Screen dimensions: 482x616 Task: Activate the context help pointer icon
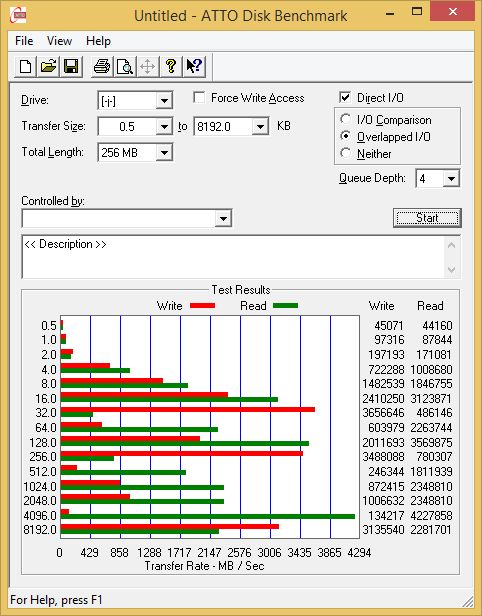click(x=194, y=66)
